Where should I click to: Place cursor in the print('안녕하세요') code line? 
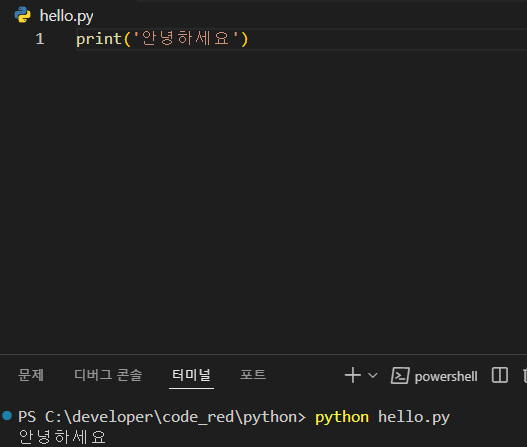point(162,39)
